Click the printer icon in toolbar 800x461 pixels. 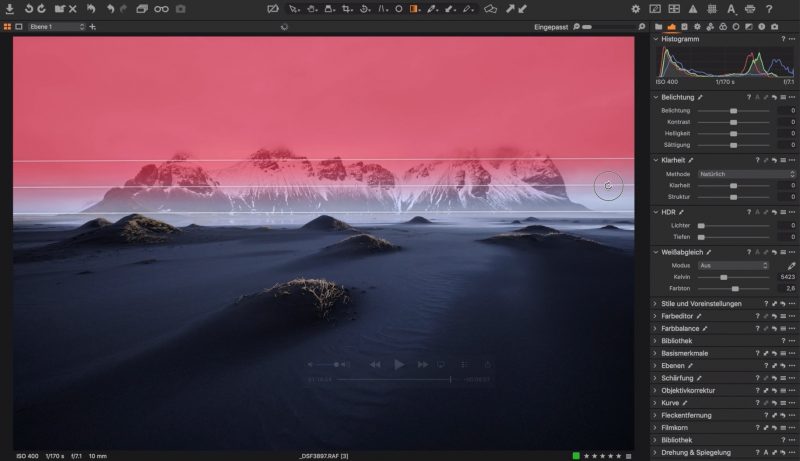point(748,9)
